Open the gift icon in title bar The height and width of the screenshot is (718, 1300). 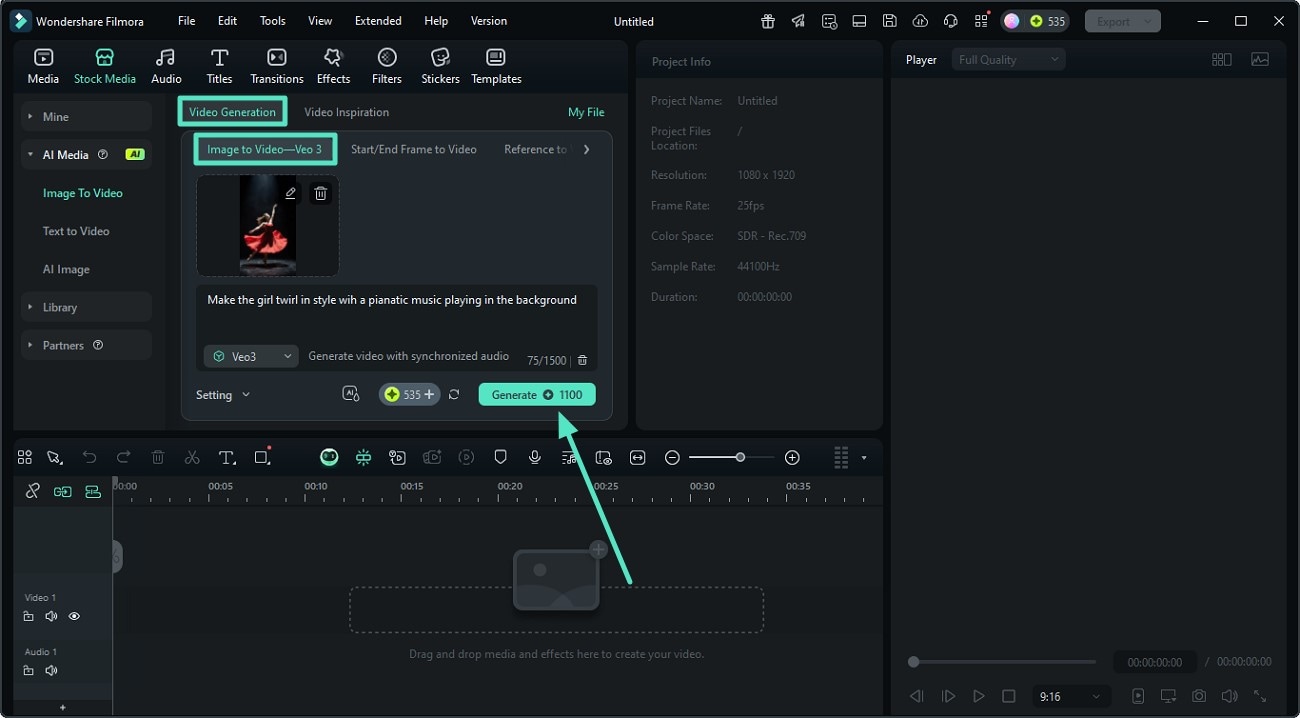click(x=767, y=21)
